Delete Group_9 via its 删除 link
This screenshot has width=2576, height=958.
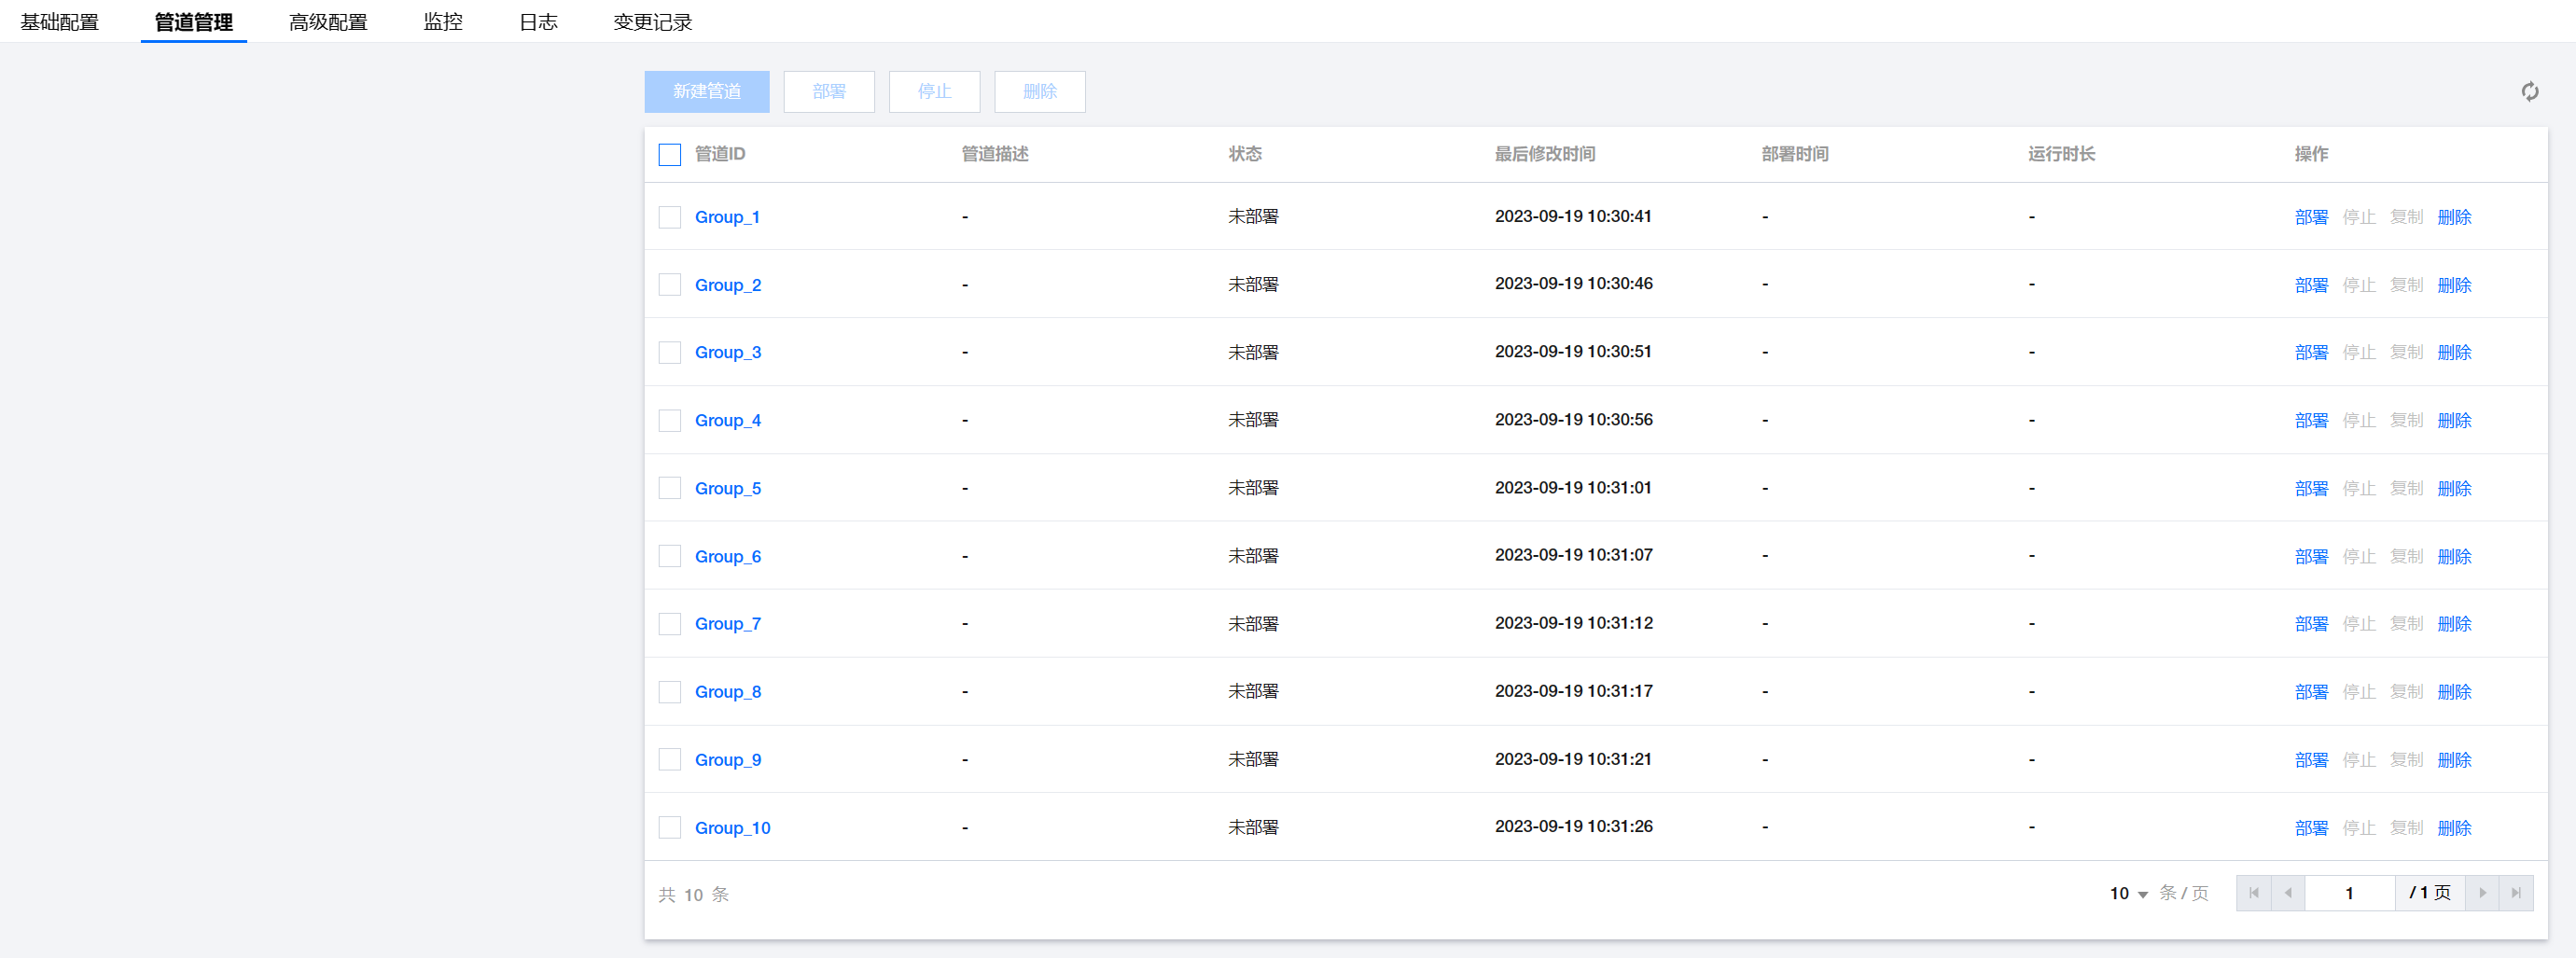coord(2454,760)
